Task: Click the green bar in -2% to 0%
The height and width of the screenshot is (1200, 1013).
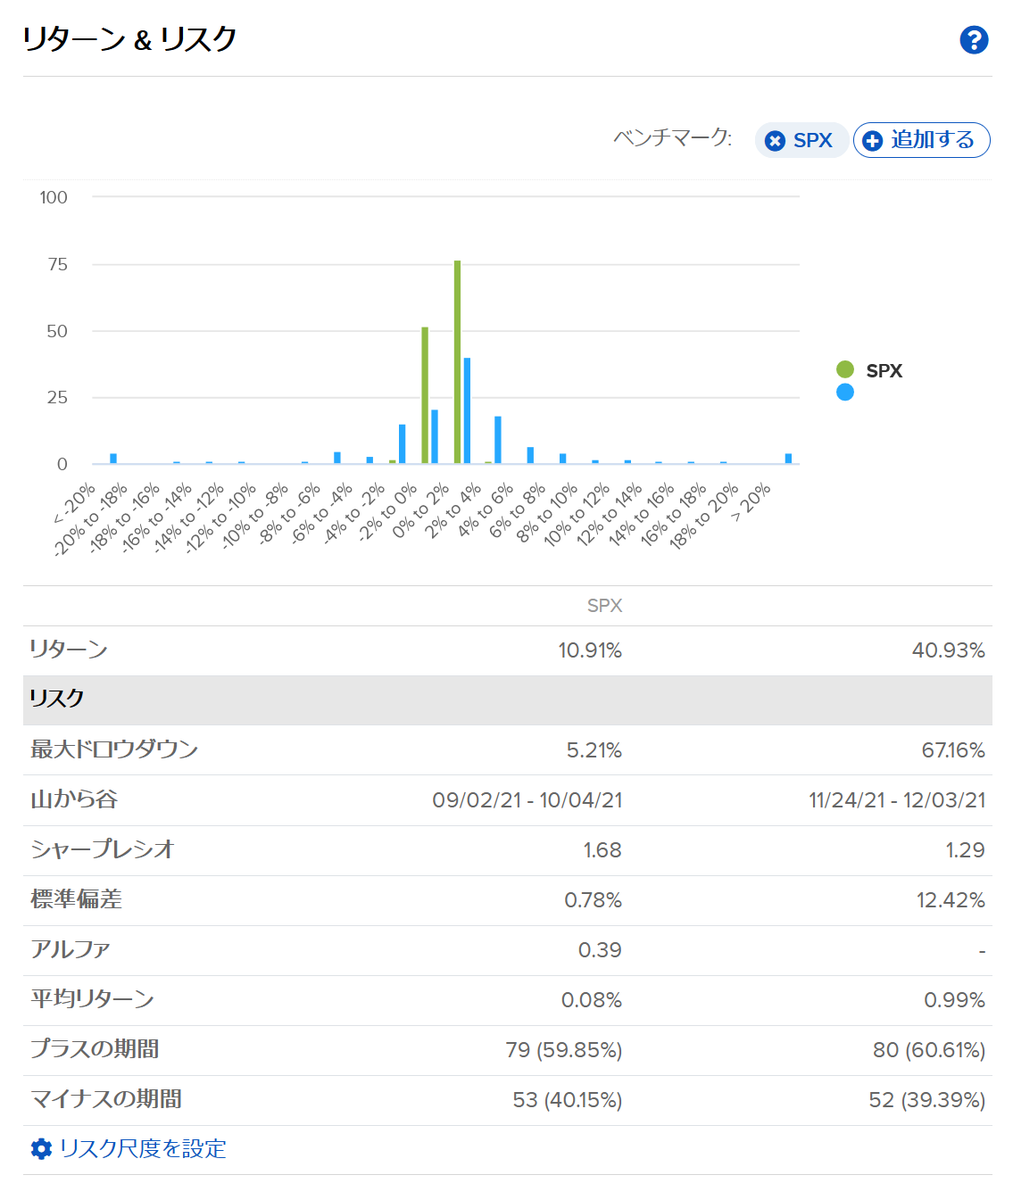Action: click(425, 395)
